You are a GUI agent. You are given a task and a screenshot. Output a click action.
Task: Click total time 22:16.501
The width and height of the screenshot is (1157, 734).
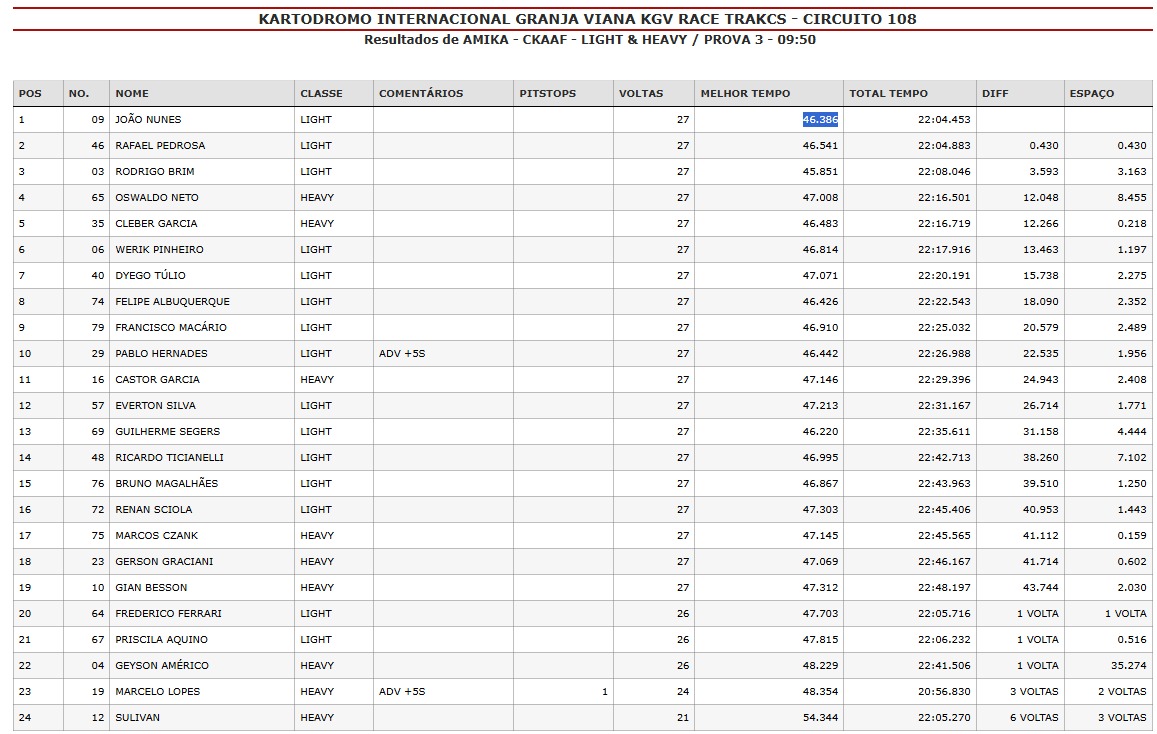tap(944, 198)
